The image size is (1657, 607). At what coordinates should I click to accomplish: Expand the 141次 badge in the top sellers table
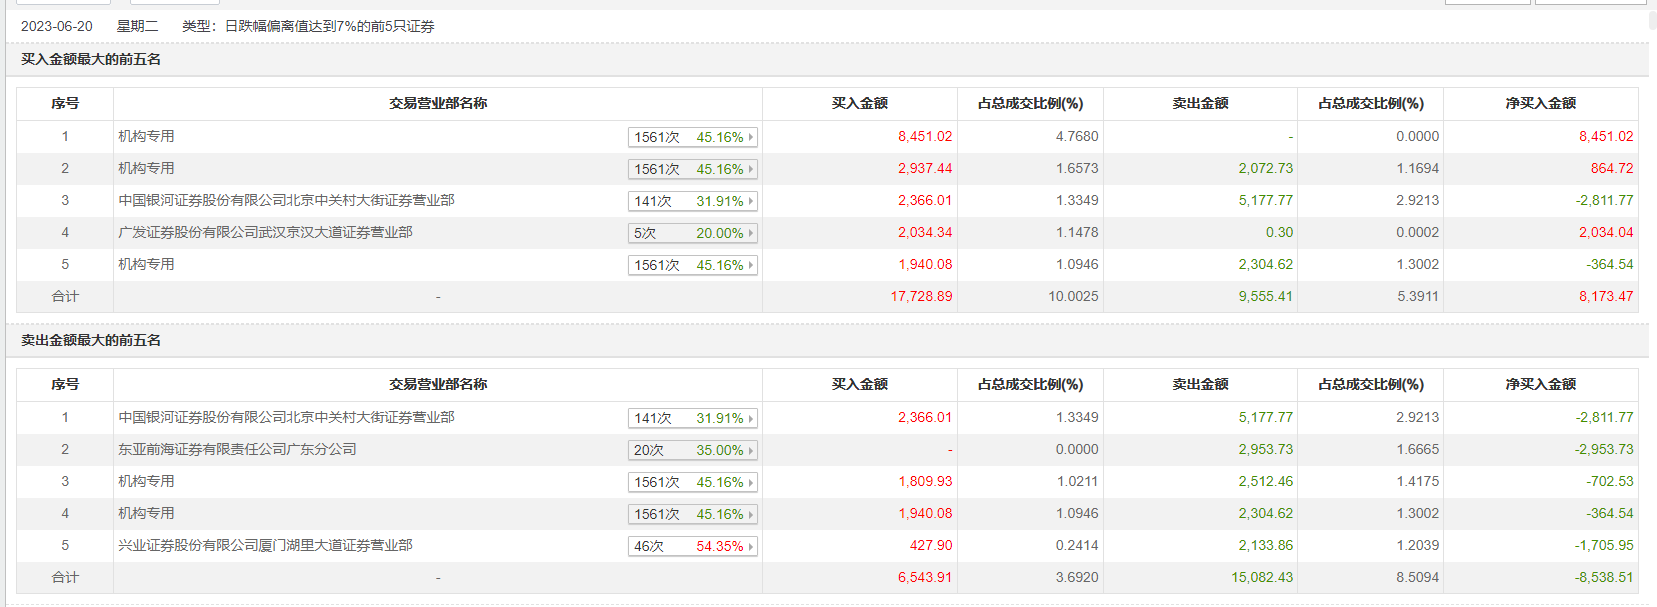pyautogui.click(x=692, y=418)
